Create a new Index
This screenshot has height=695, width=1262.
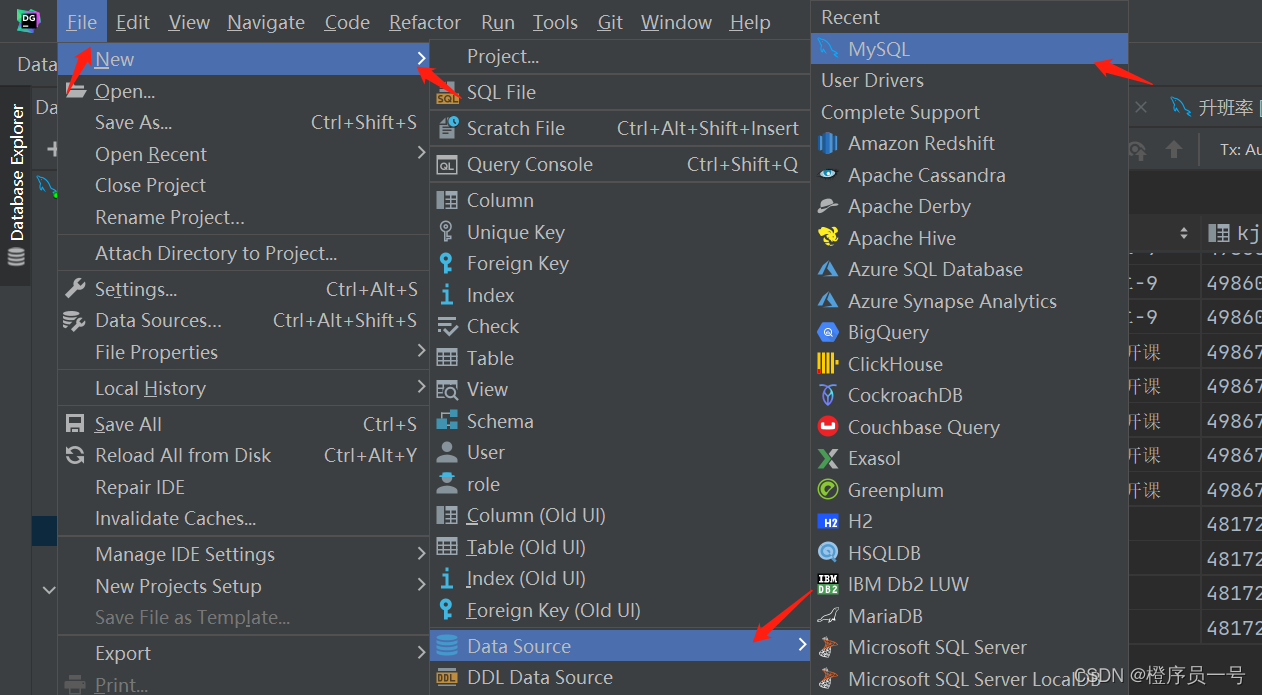[620, 295]
